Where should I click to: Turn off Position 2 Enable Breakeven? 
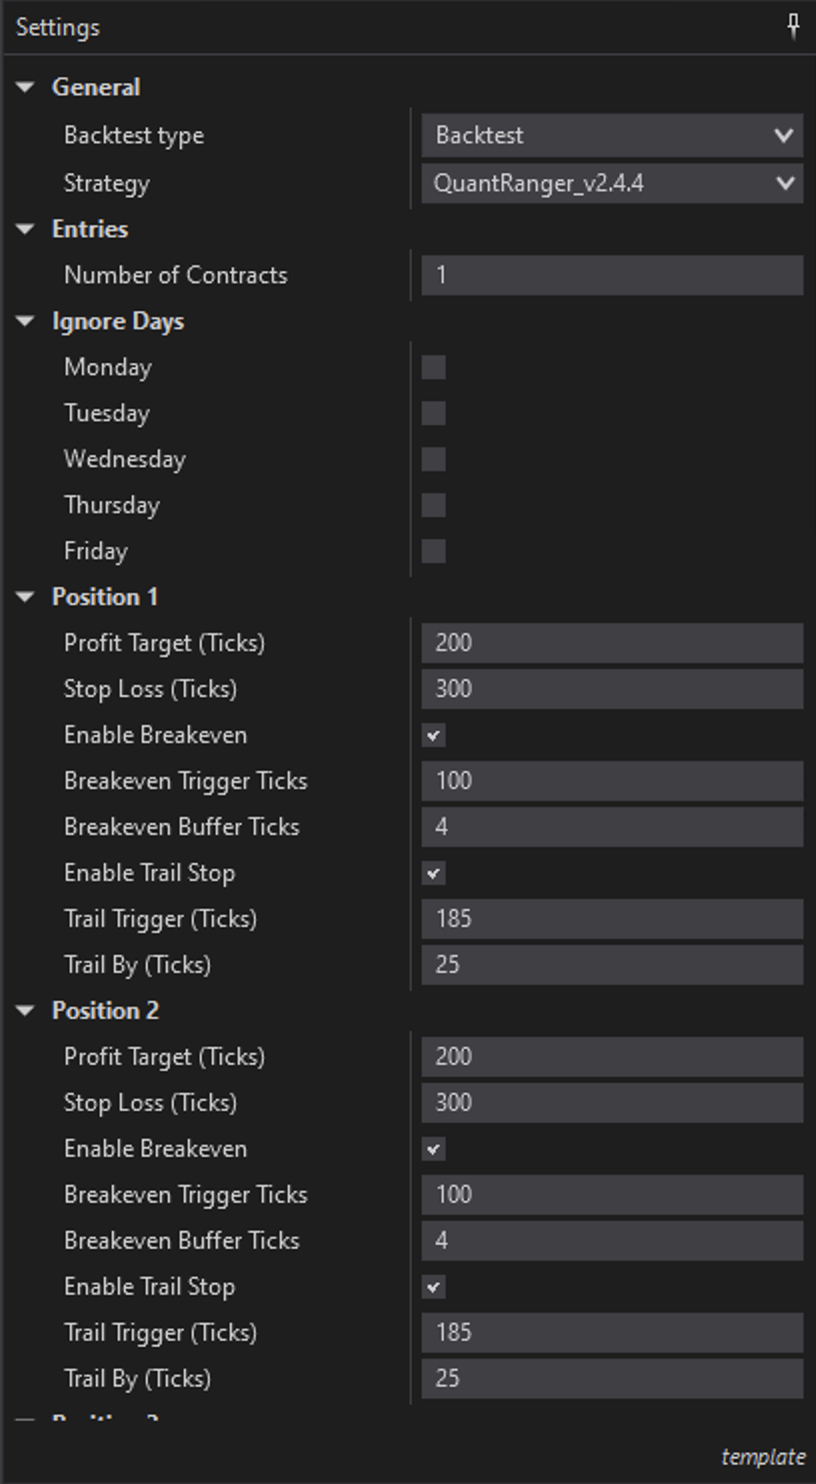point(433,1149)
